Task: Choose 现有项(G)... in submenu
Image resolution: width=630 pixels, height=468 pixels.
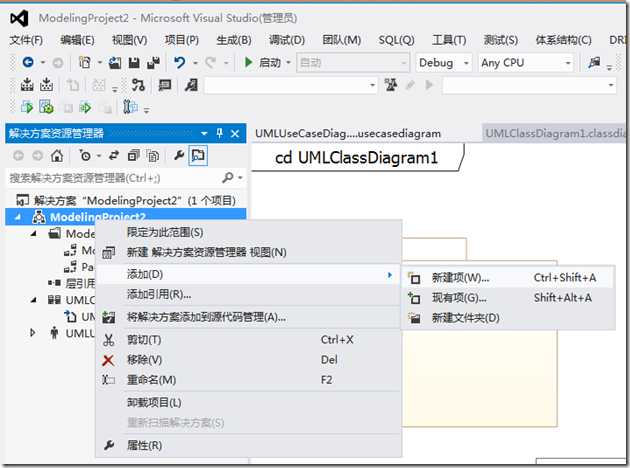Action: coord(508,298)
